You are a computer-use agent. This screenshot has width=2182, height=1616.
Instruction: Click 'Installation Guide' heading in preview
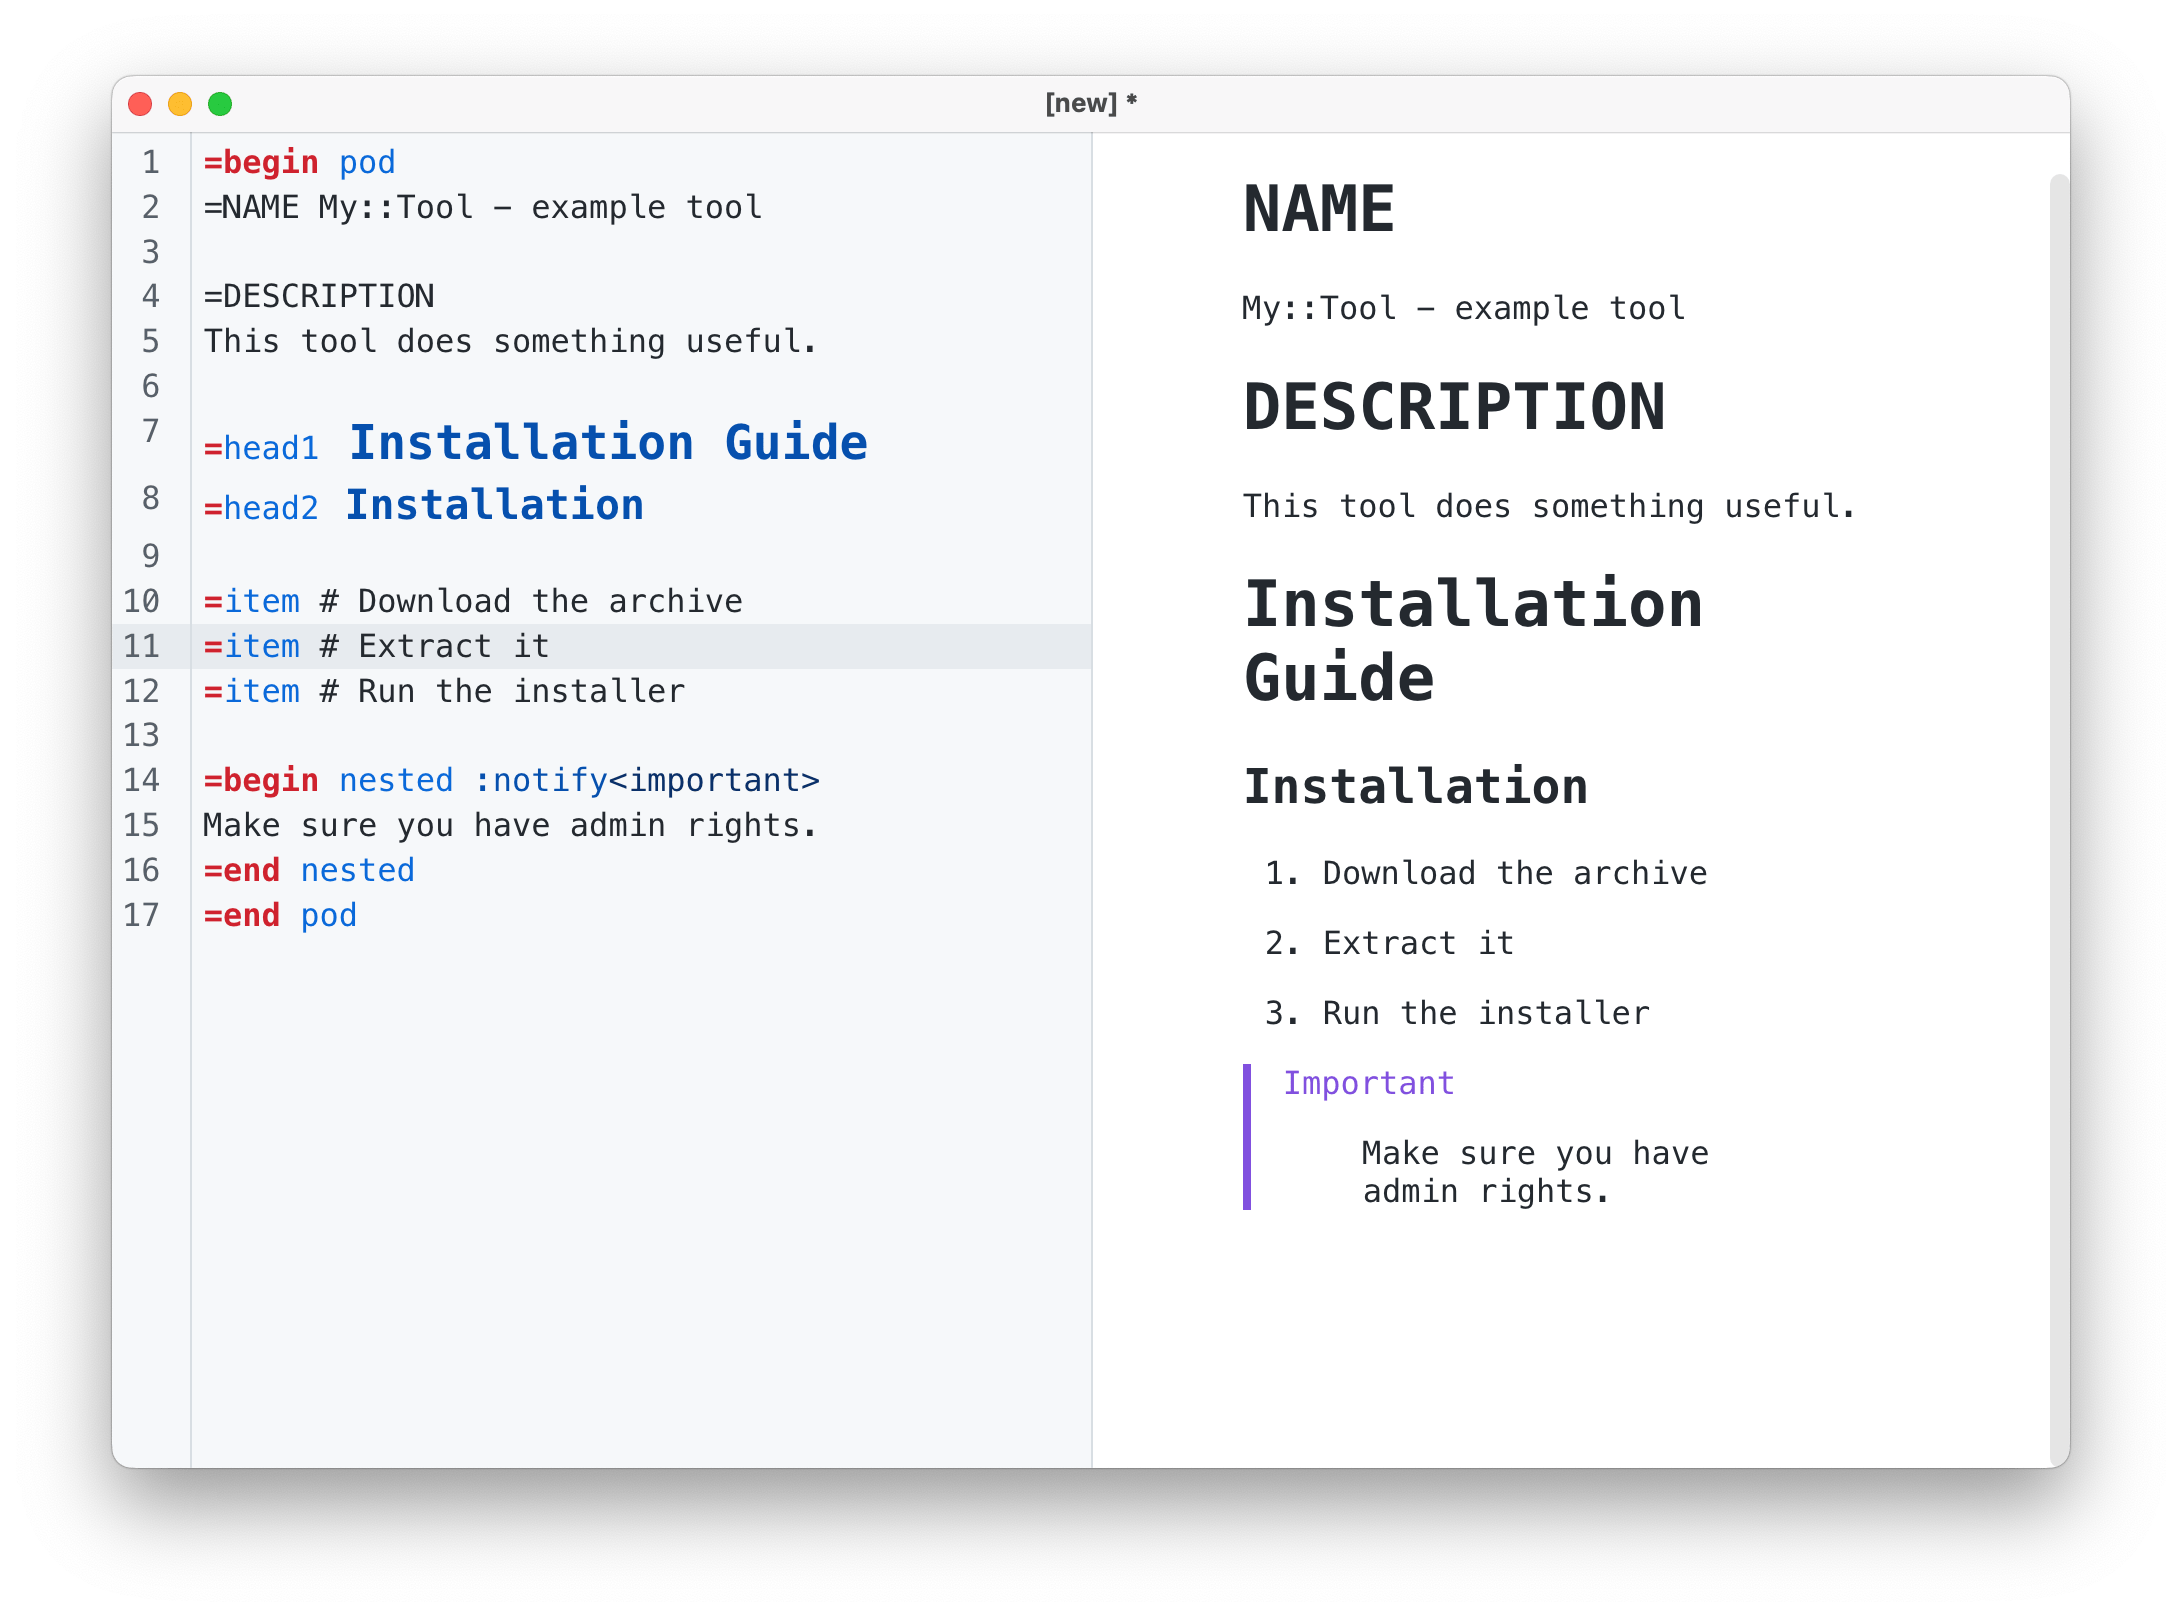1472,641
